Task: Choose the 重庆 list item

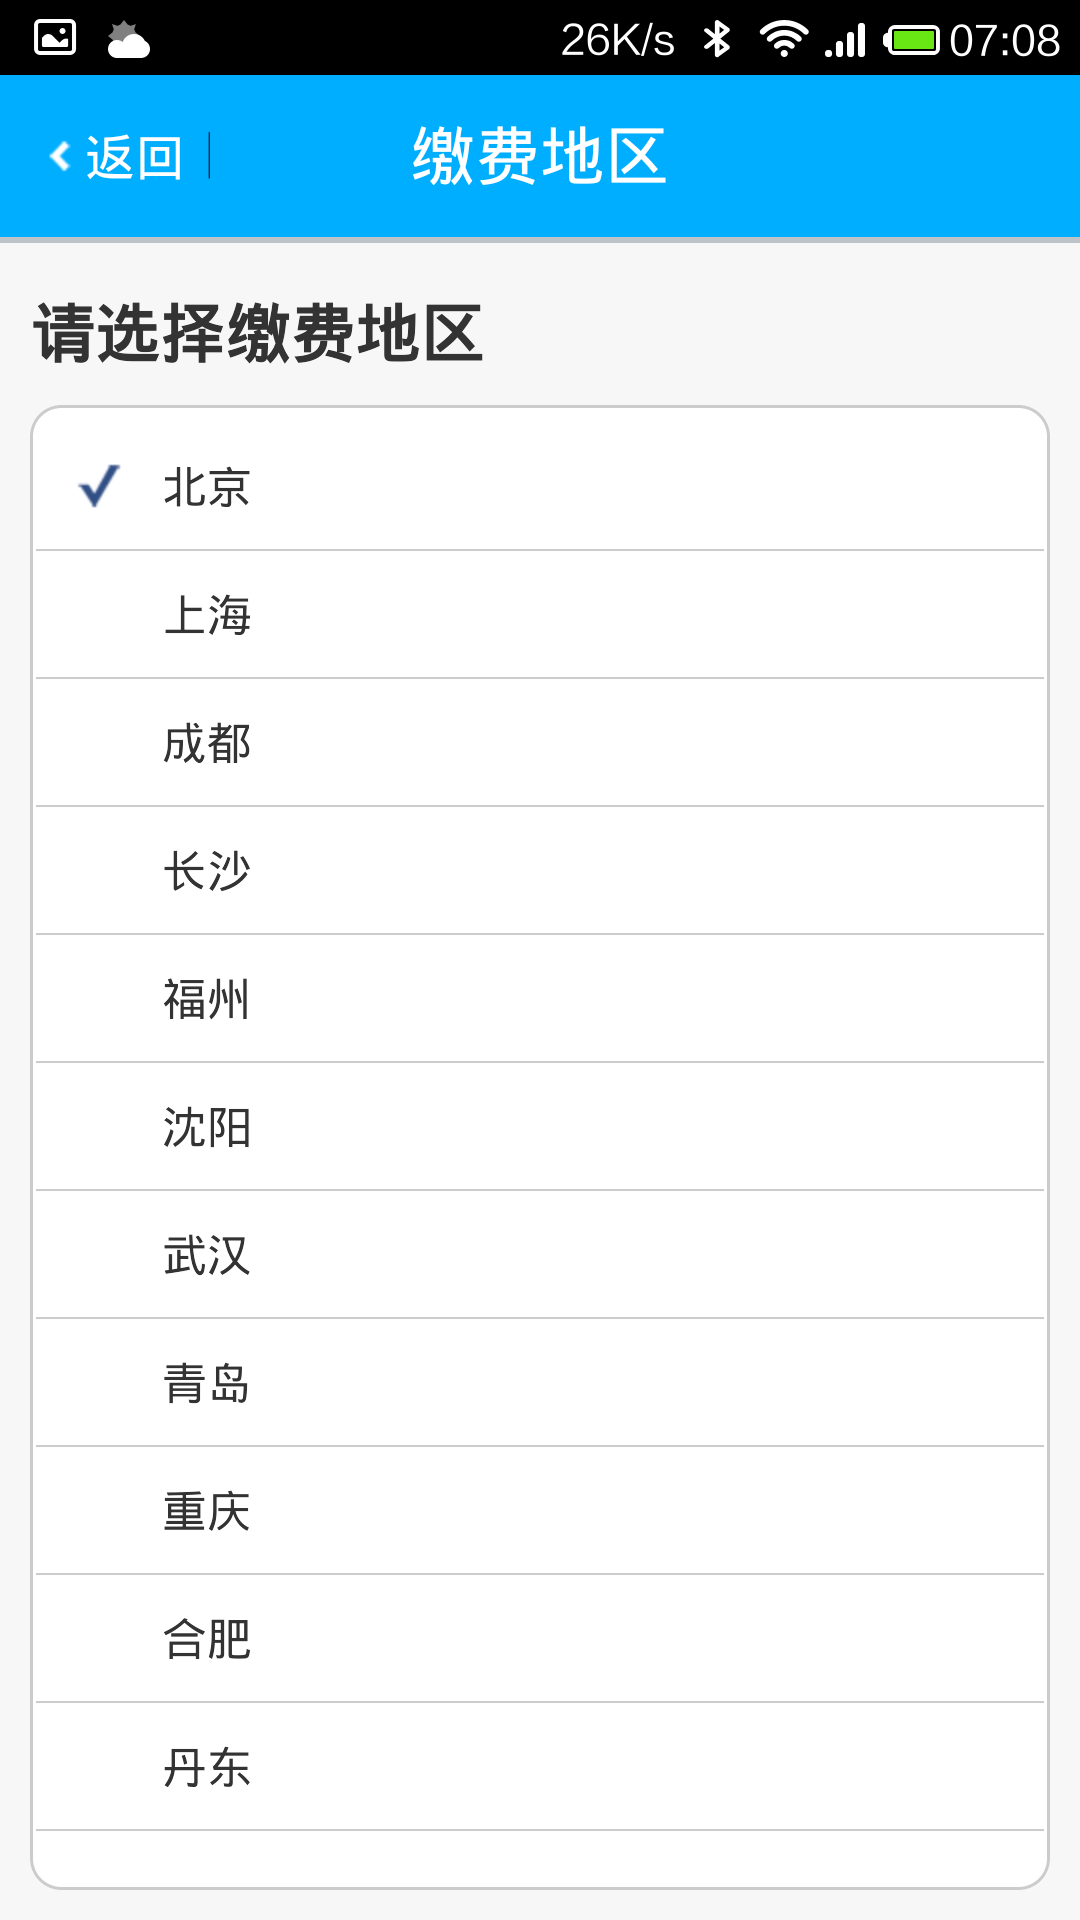Action: pyautogui.click(x=207, y=1511)
